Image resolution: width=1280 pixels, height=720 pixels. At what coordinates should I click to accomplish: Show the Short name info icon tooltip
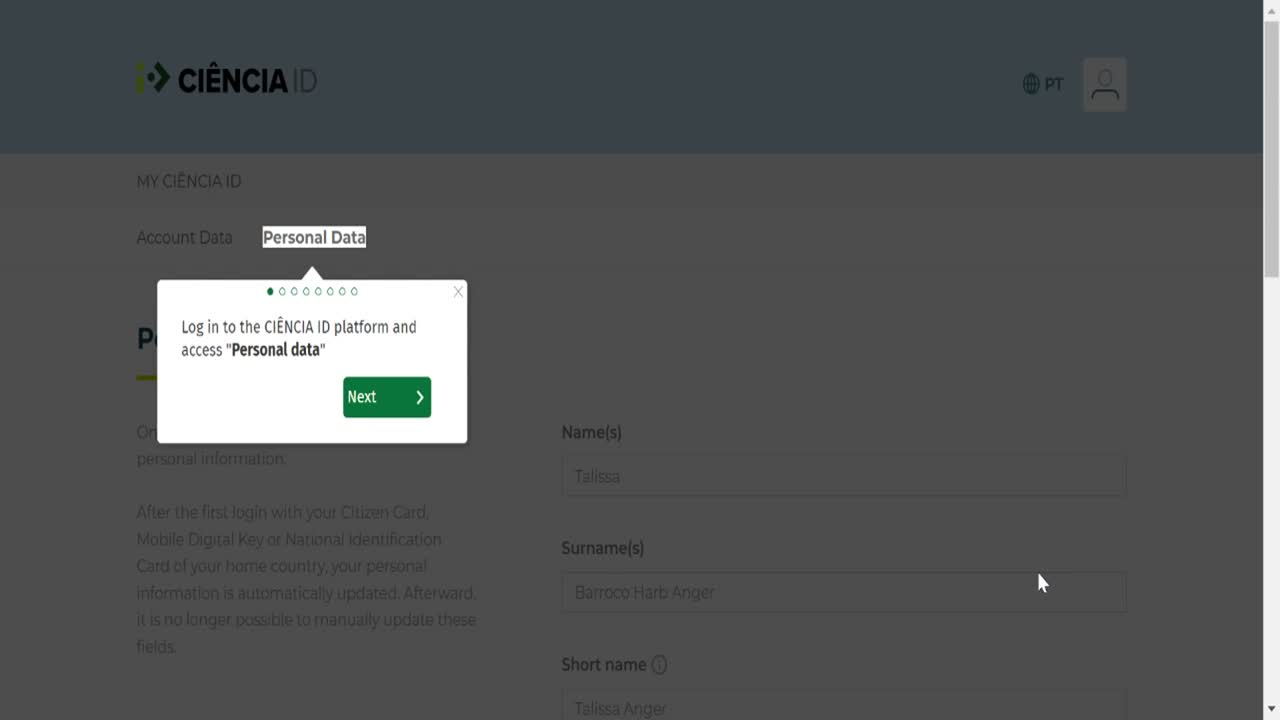click(x=659, y=665)
